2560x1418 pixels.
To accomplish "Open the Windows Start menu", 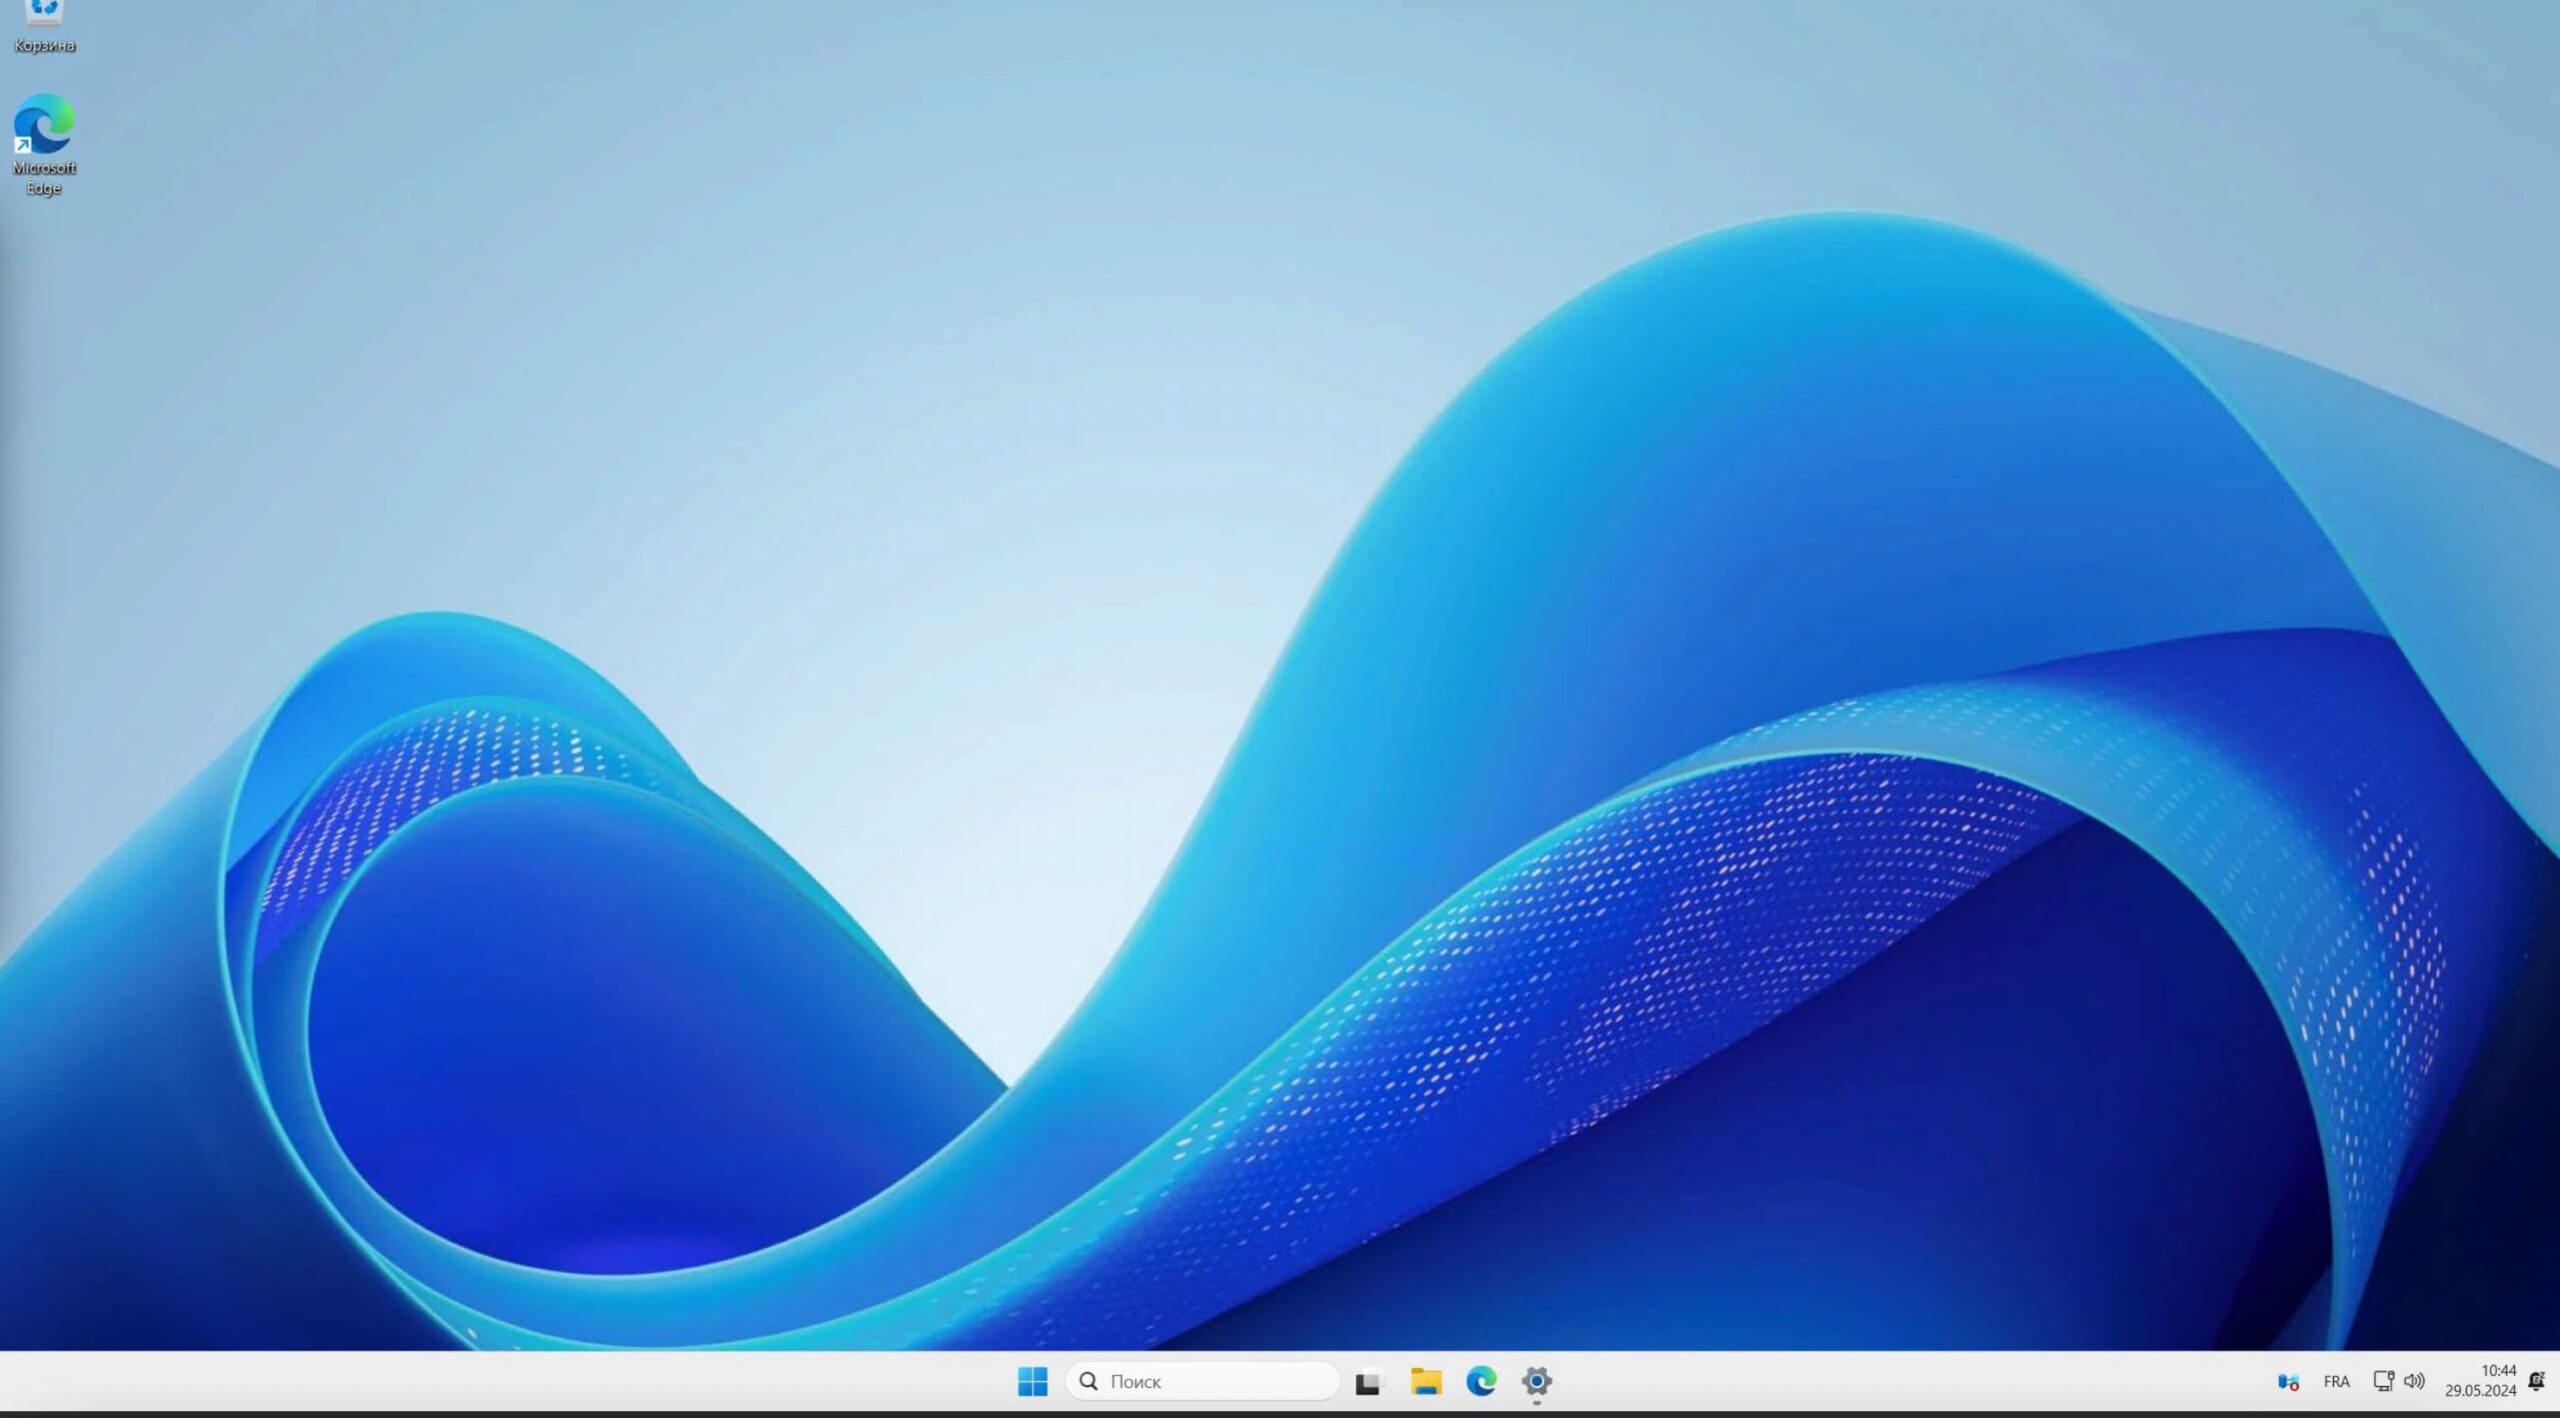I will [x=1032, y=1381].
